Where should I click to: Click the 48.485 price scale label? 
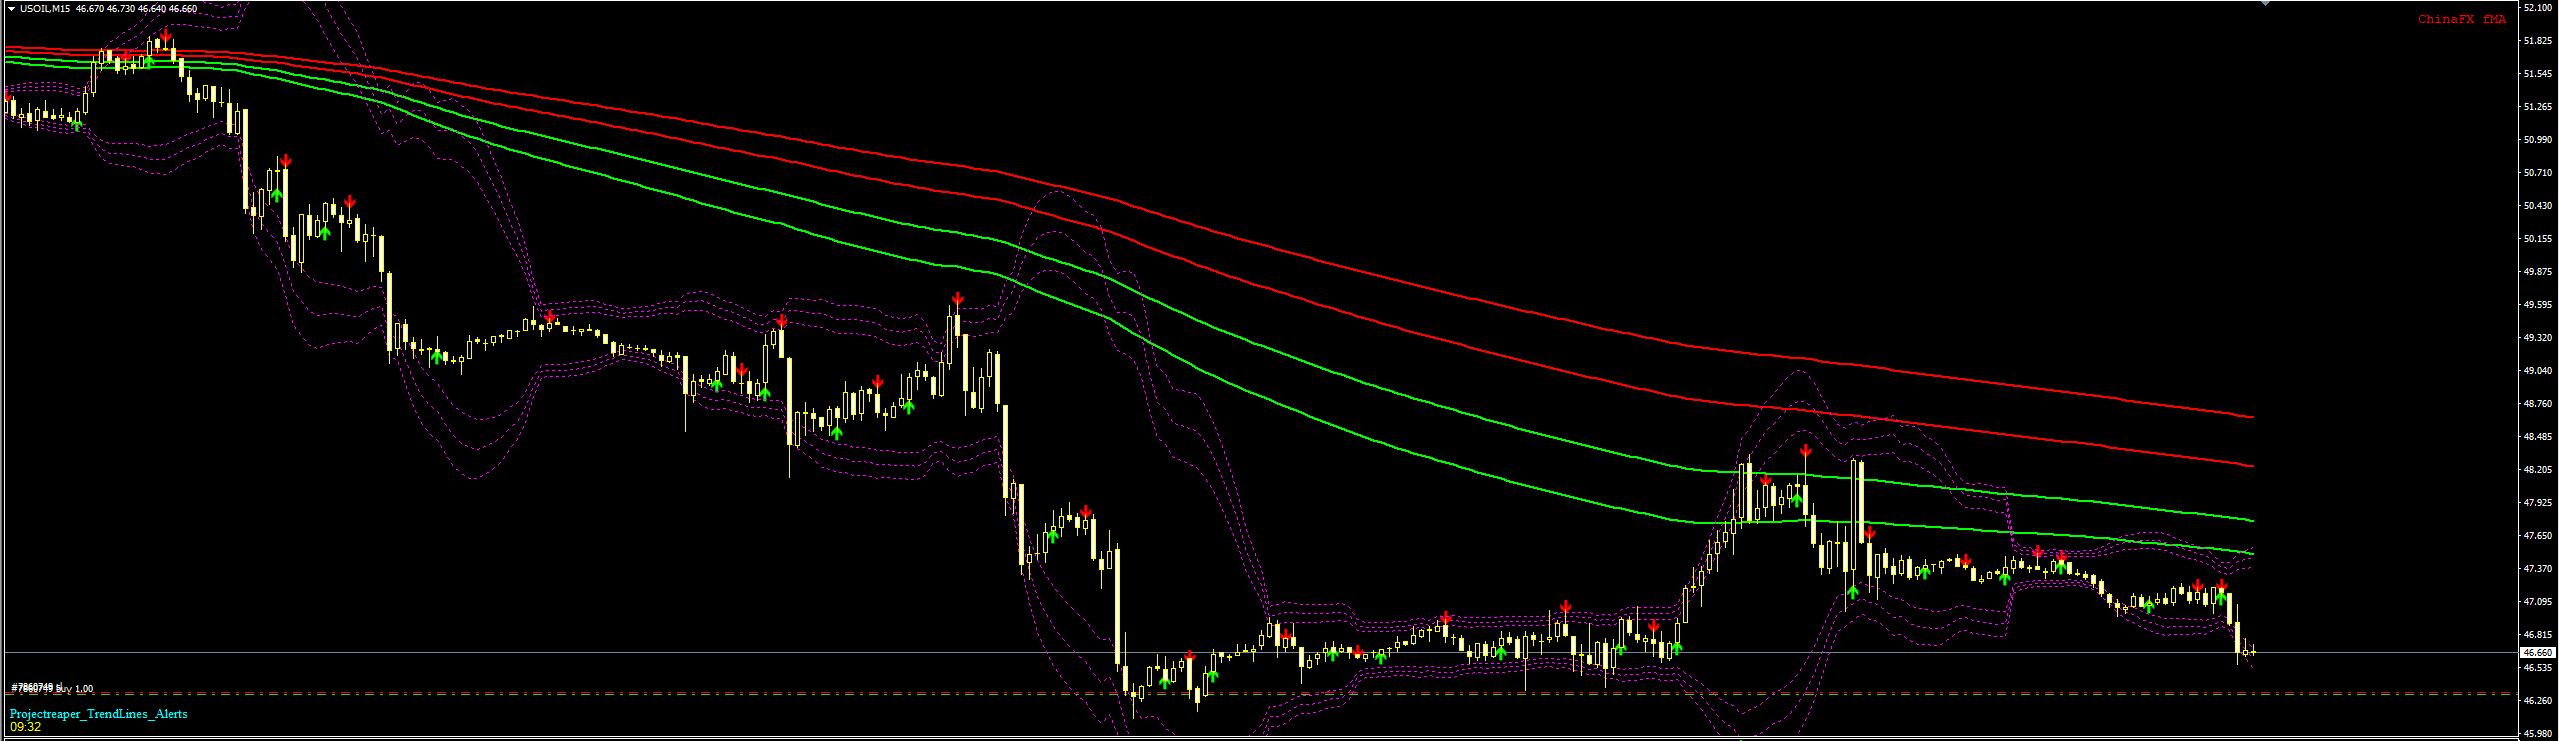[2539, 437]
